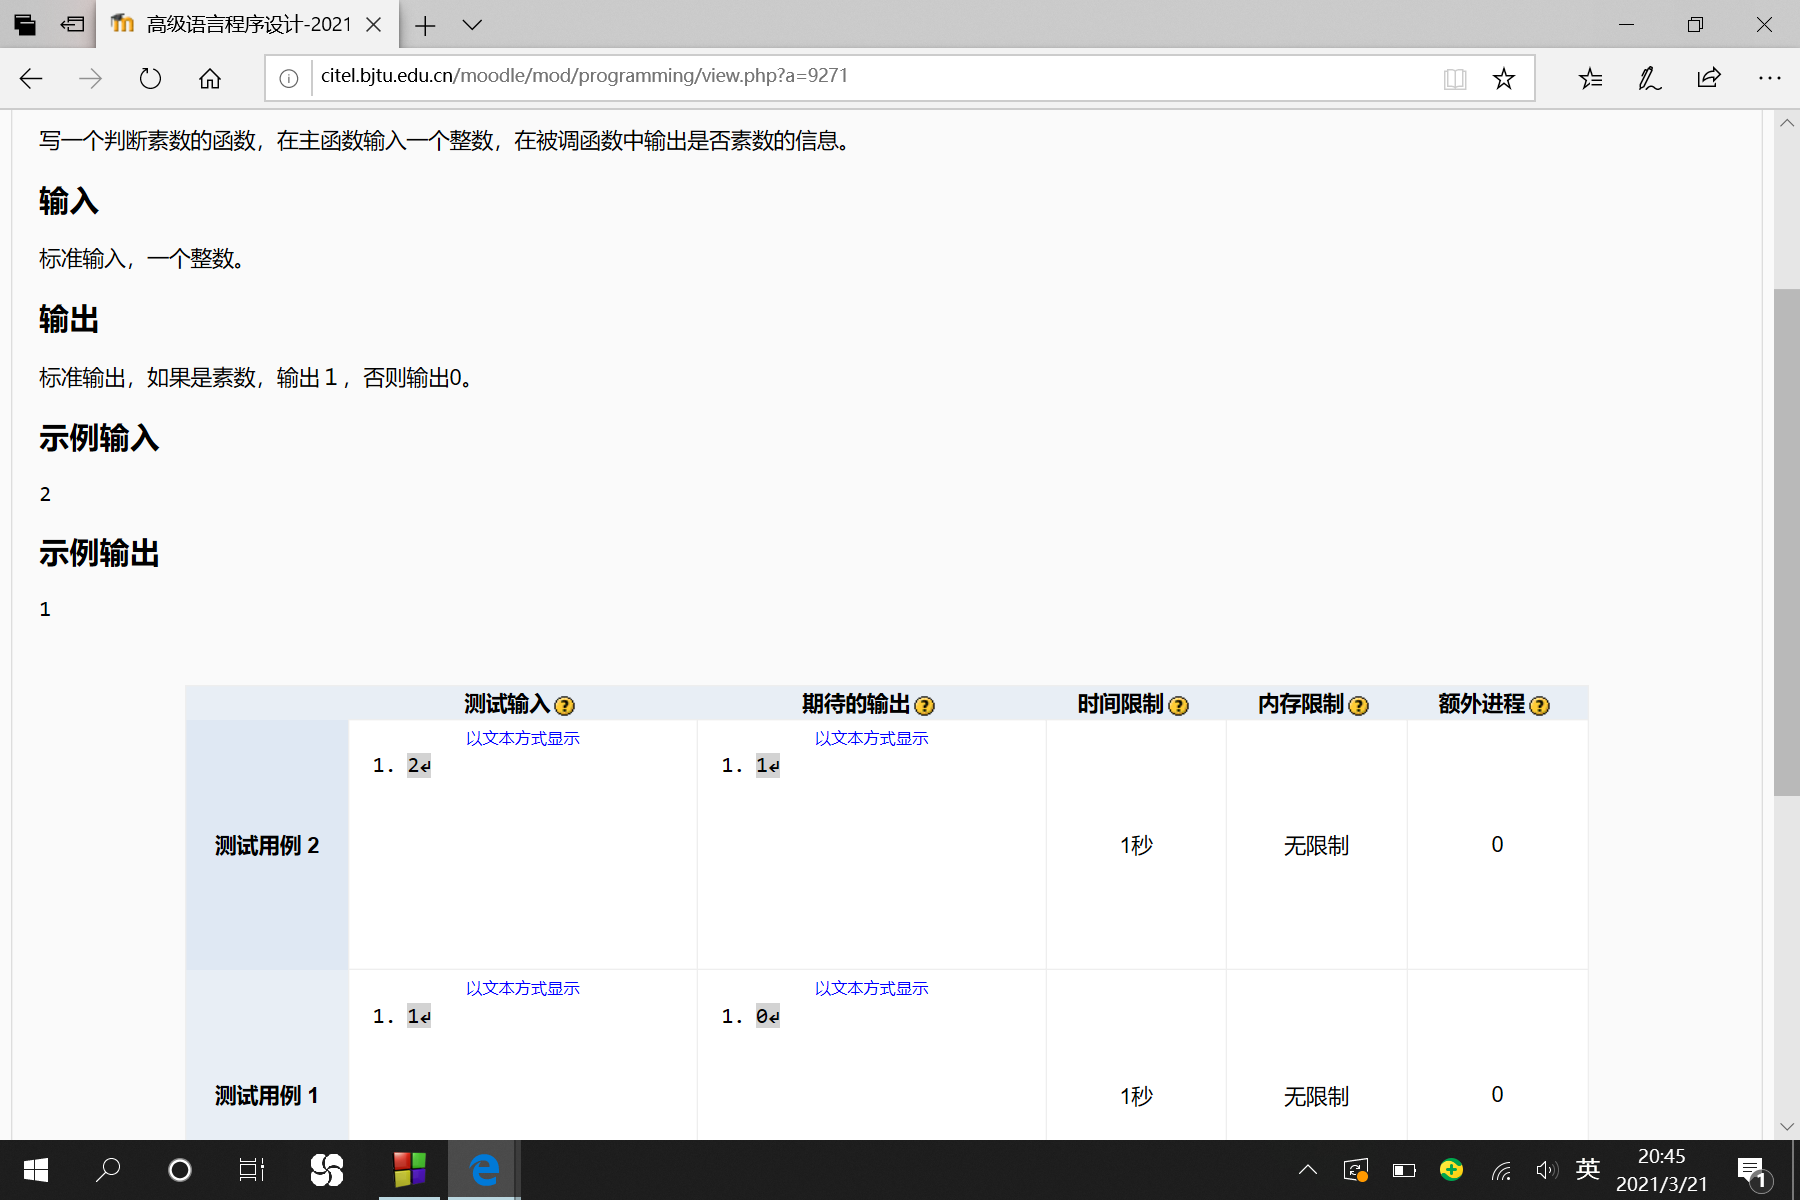Open the clock and calendar flyout
The height and width of the screenshot is (1200, 1800).
(1662, 1170)
